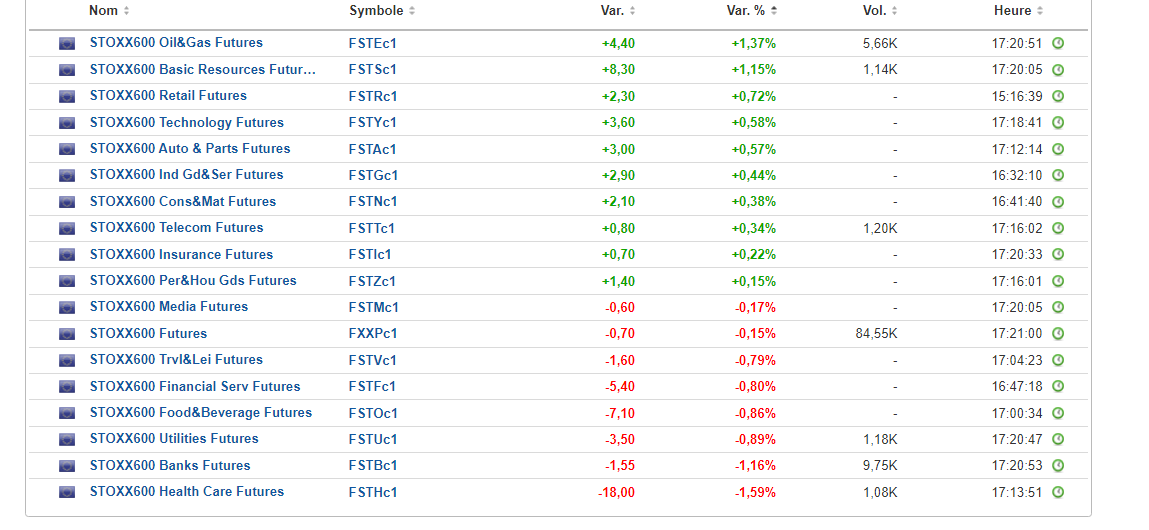
Task: Click the flag icon beside STOXX600 Oil&Gas Futures
Action: (x=67, y=44)
